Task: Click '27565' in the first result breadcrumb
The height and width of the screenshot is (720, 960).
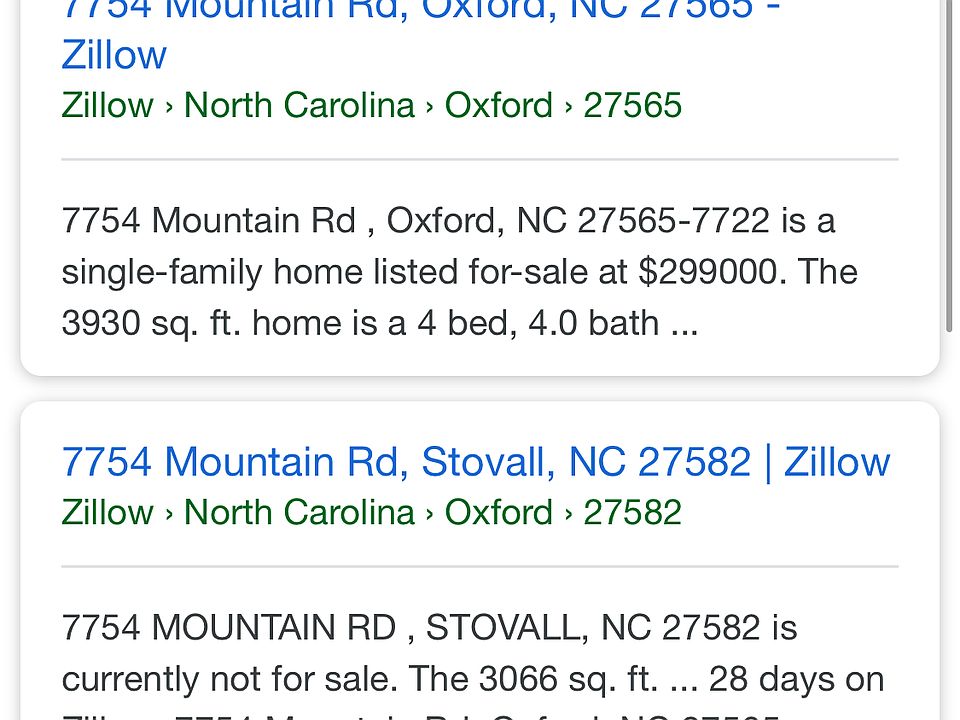Action: coord(632,105)
